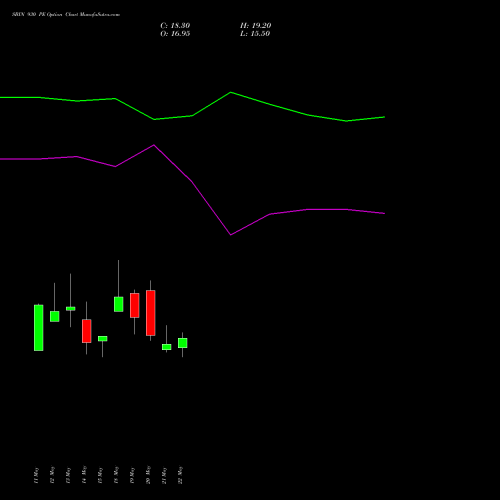Image resolution: width=500 pixels, height=500 pixels.
Task: Click the high value H: 19.20
Action: tap(255, 26)
